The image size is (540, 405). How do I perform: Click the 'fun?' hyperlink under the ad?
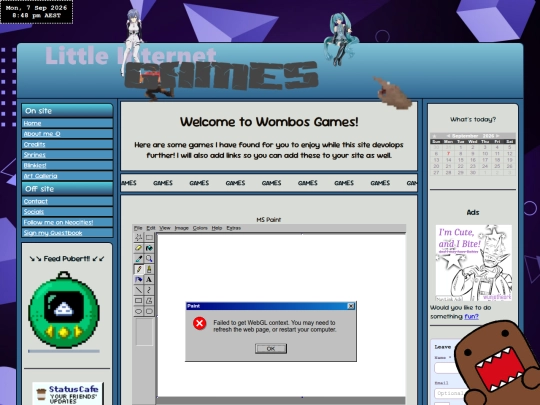click(x=471, y=316)
